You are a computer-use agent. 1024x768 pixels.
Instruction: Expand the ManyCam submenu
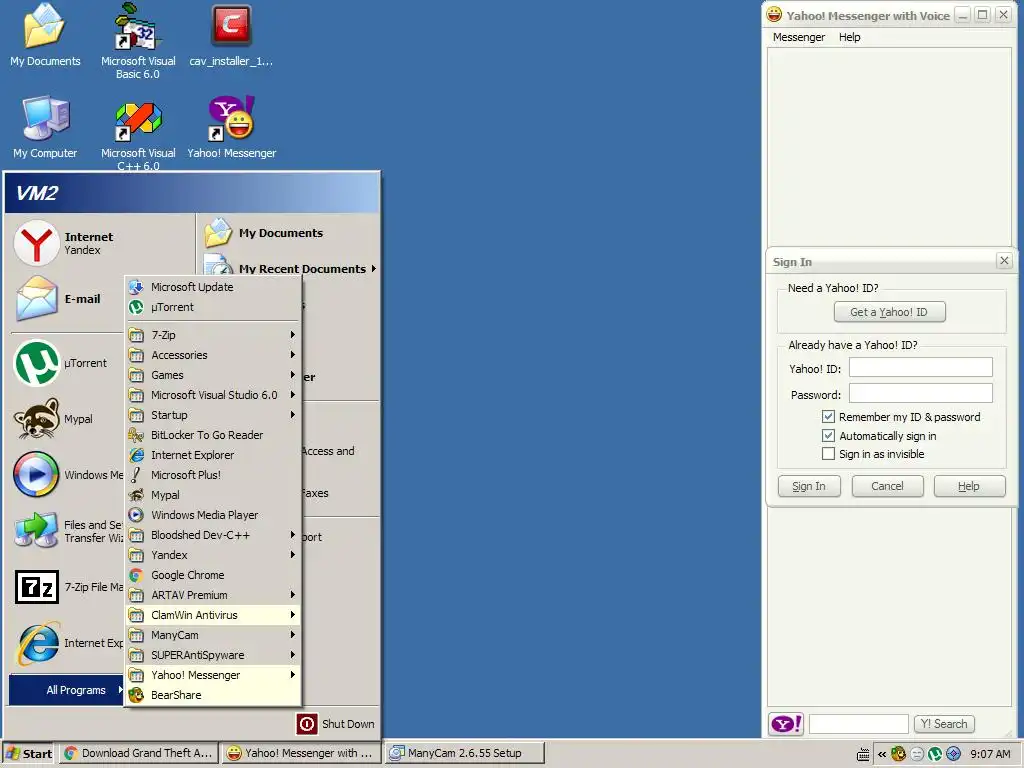coord(213,635)
